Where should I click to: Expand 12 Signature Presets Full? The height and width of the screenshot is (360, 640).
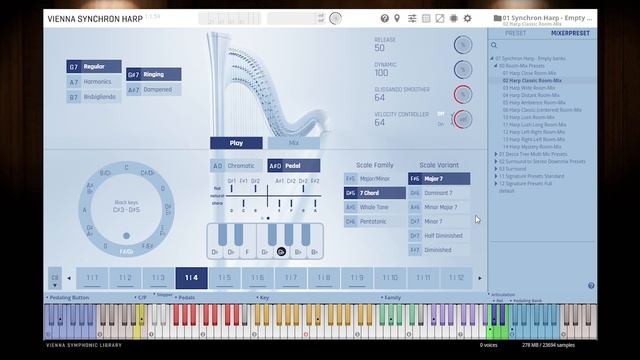coord(496,183)
